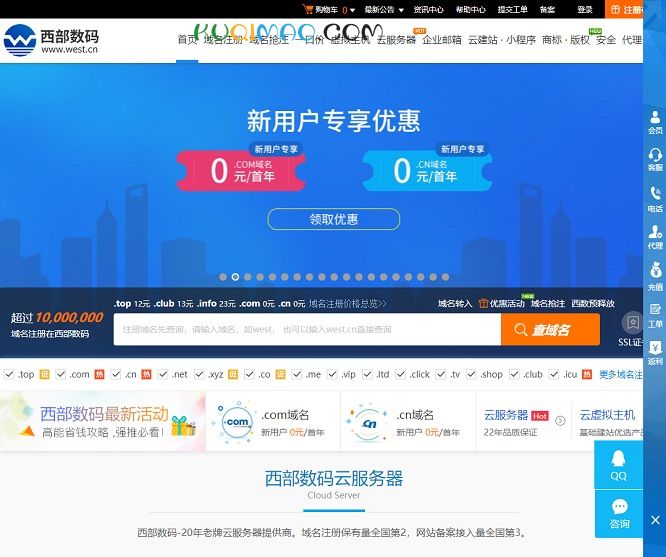Open the 会员 member sidebar icon
Viewport: 666px width, 557px height.
(655, 122)
